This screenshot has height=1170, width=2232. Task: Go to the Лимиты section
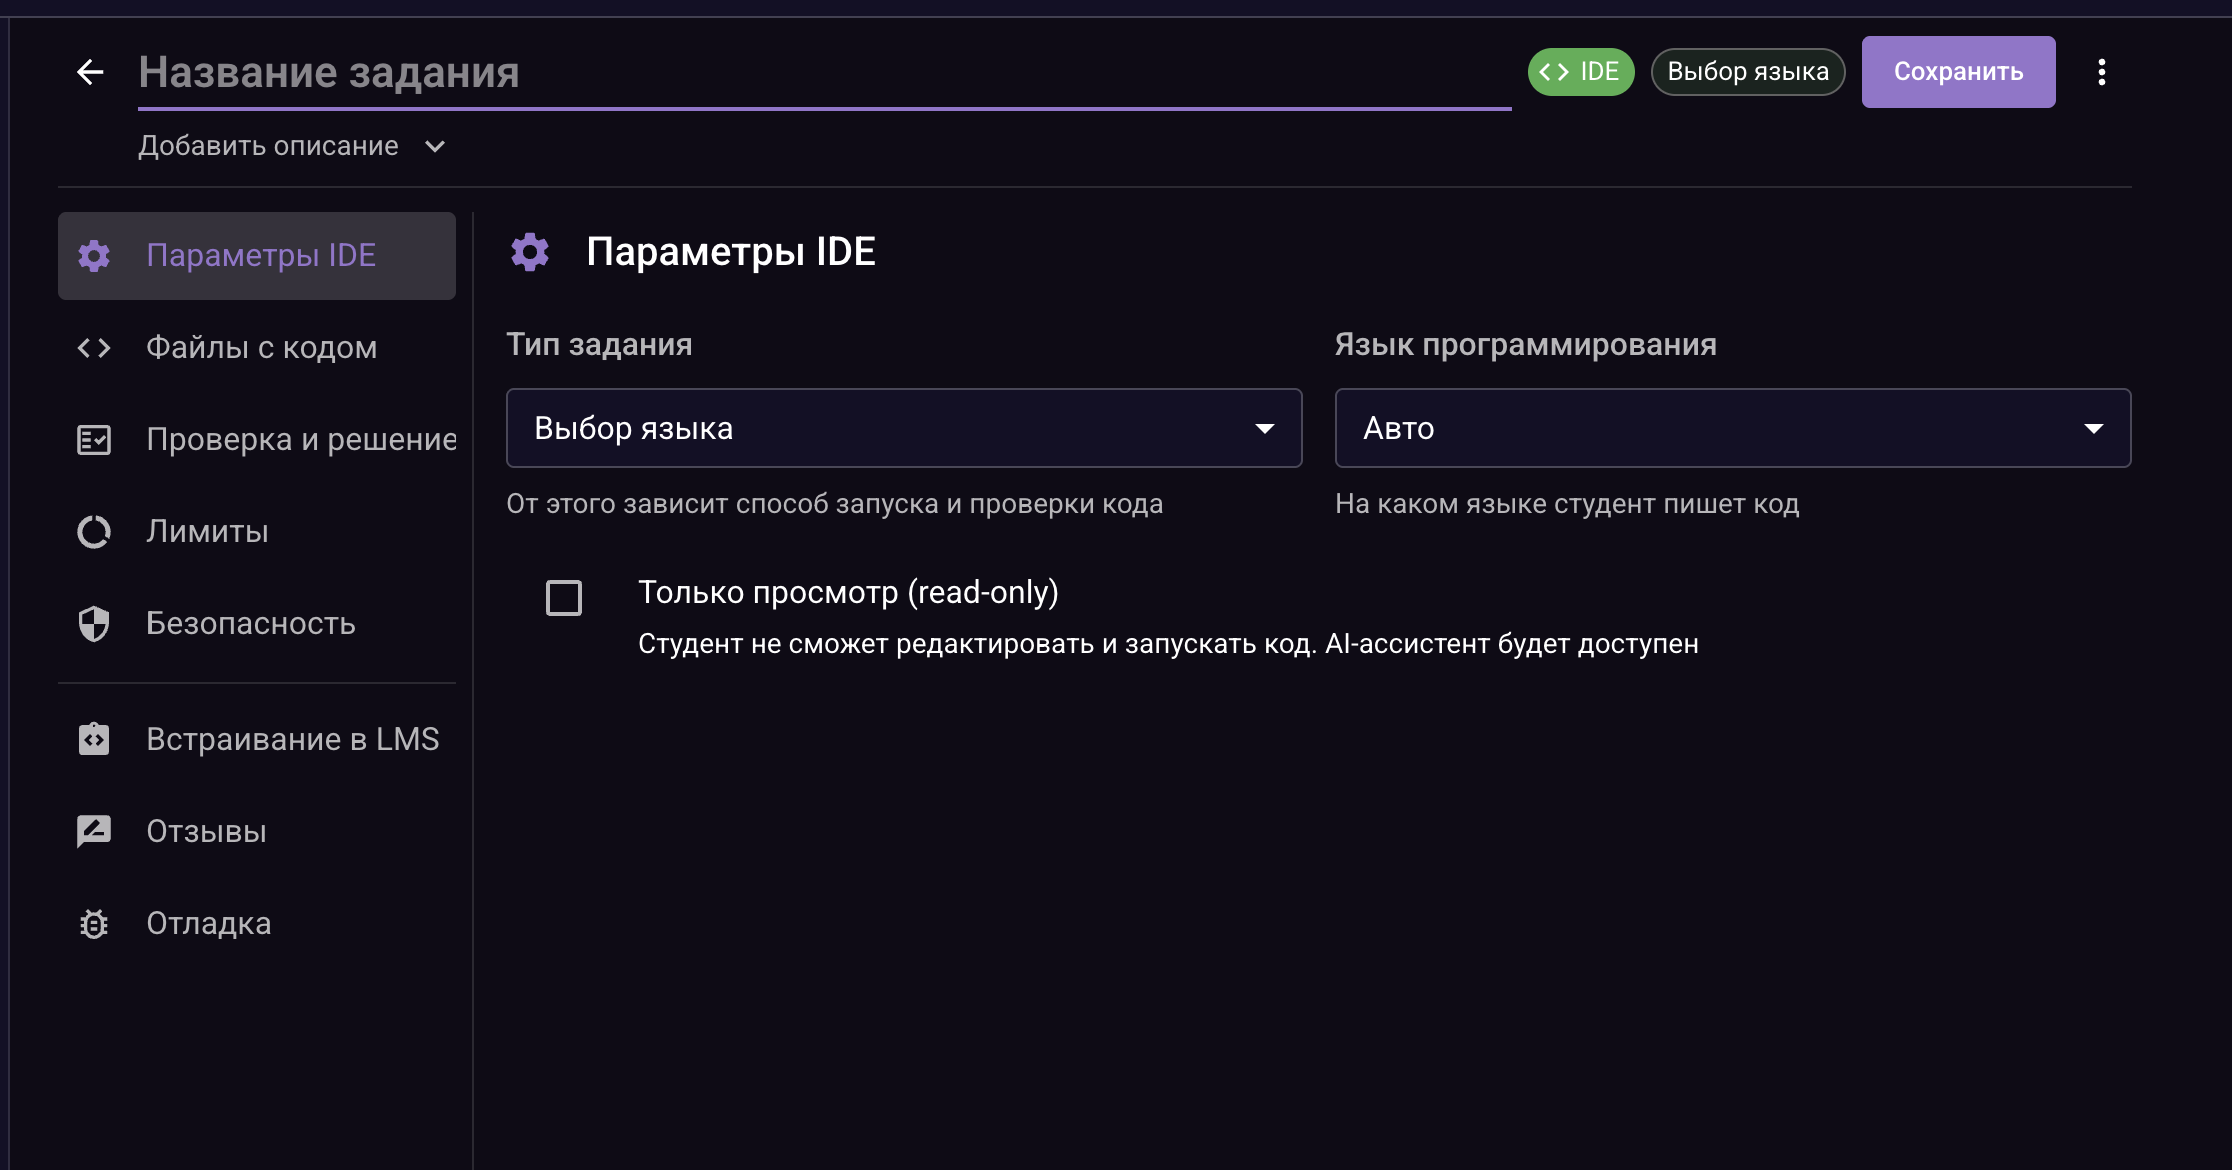pyautogui.click(x=257, y=532)
